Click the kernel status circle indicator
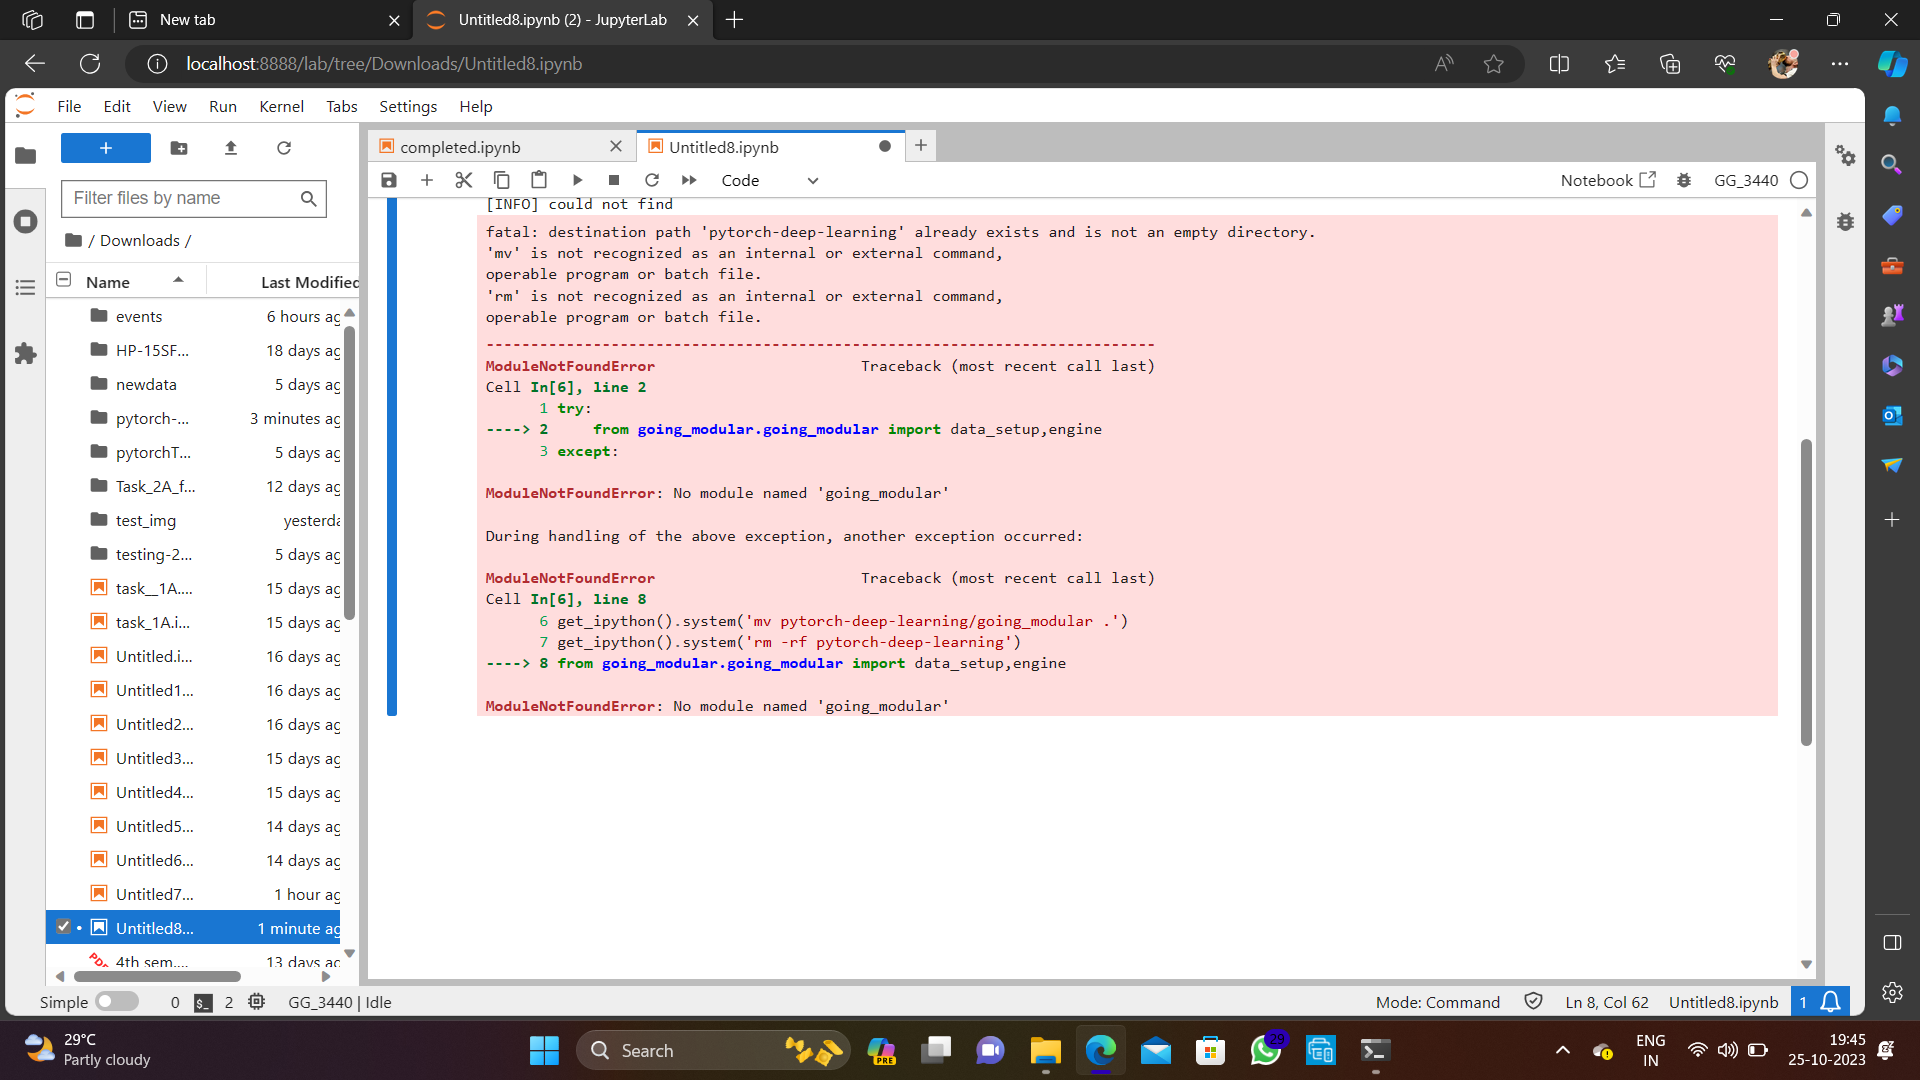 (1799, 180)
